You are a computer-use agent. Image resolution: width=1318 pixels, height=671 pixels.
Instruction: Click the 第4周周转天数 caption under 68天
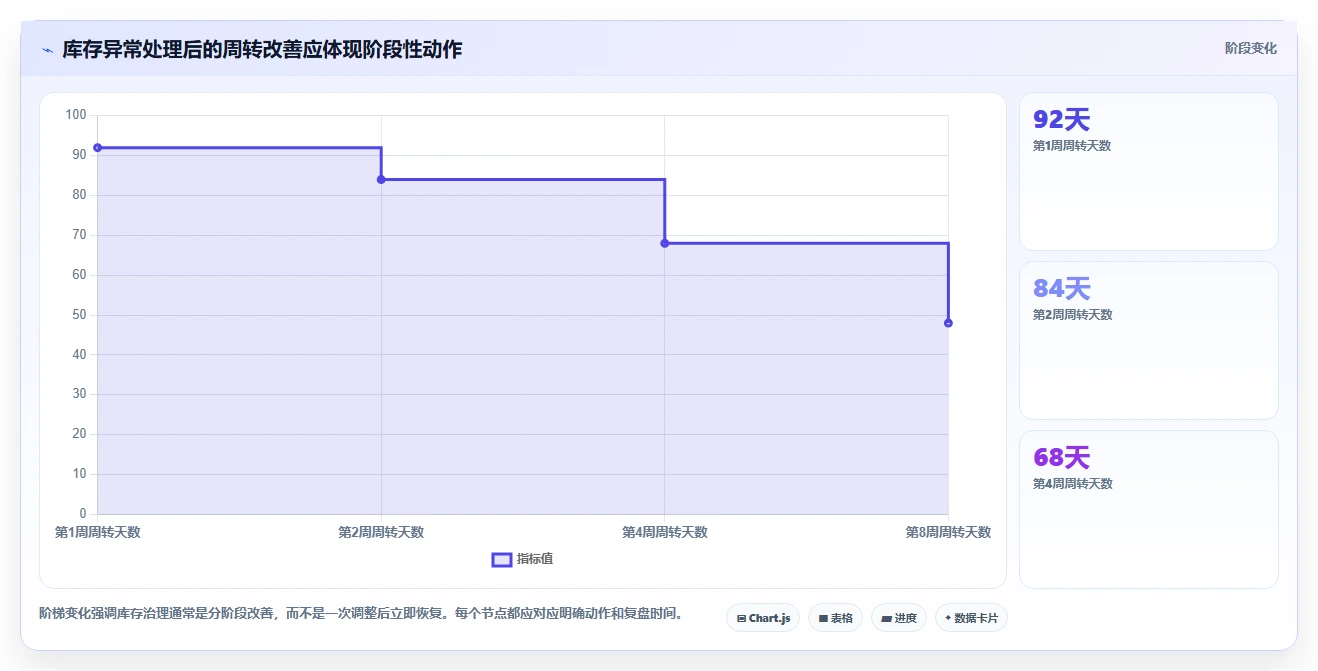coord(1072,484)
